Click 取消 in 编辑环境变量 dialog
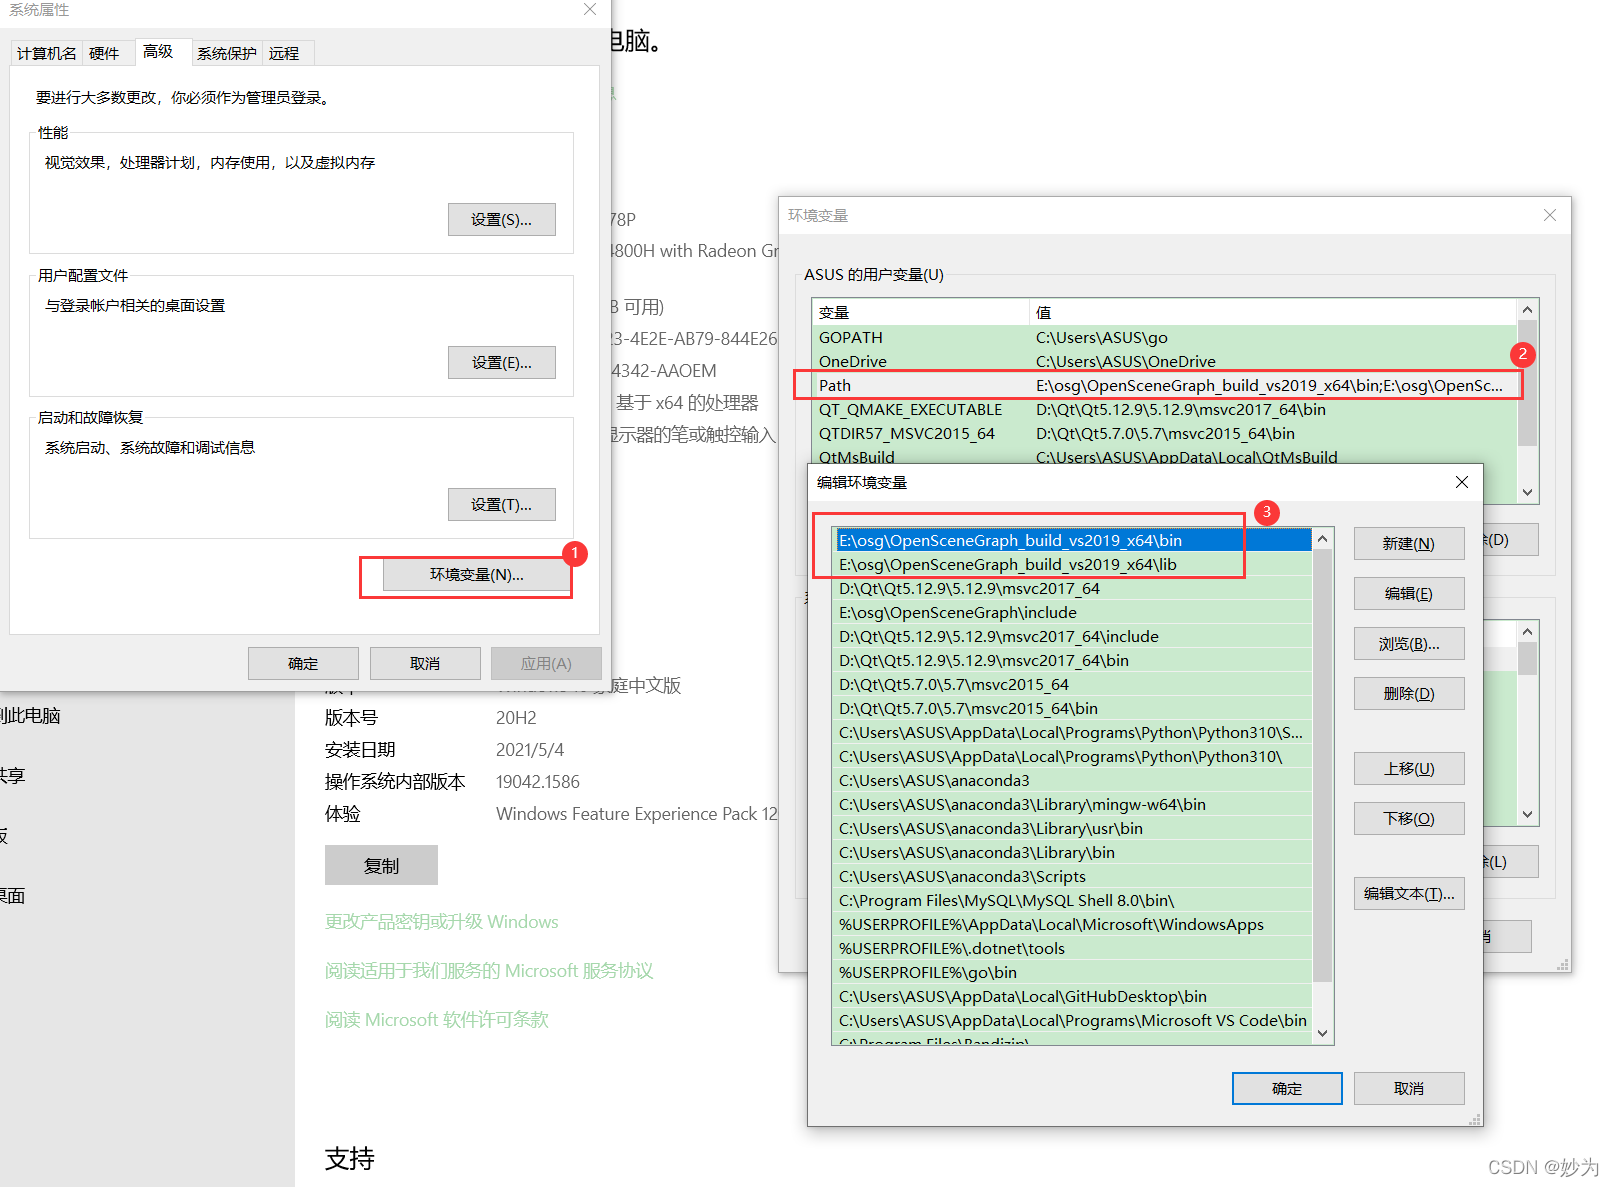The image size is (1614, 1187). pos(1409,1089)
